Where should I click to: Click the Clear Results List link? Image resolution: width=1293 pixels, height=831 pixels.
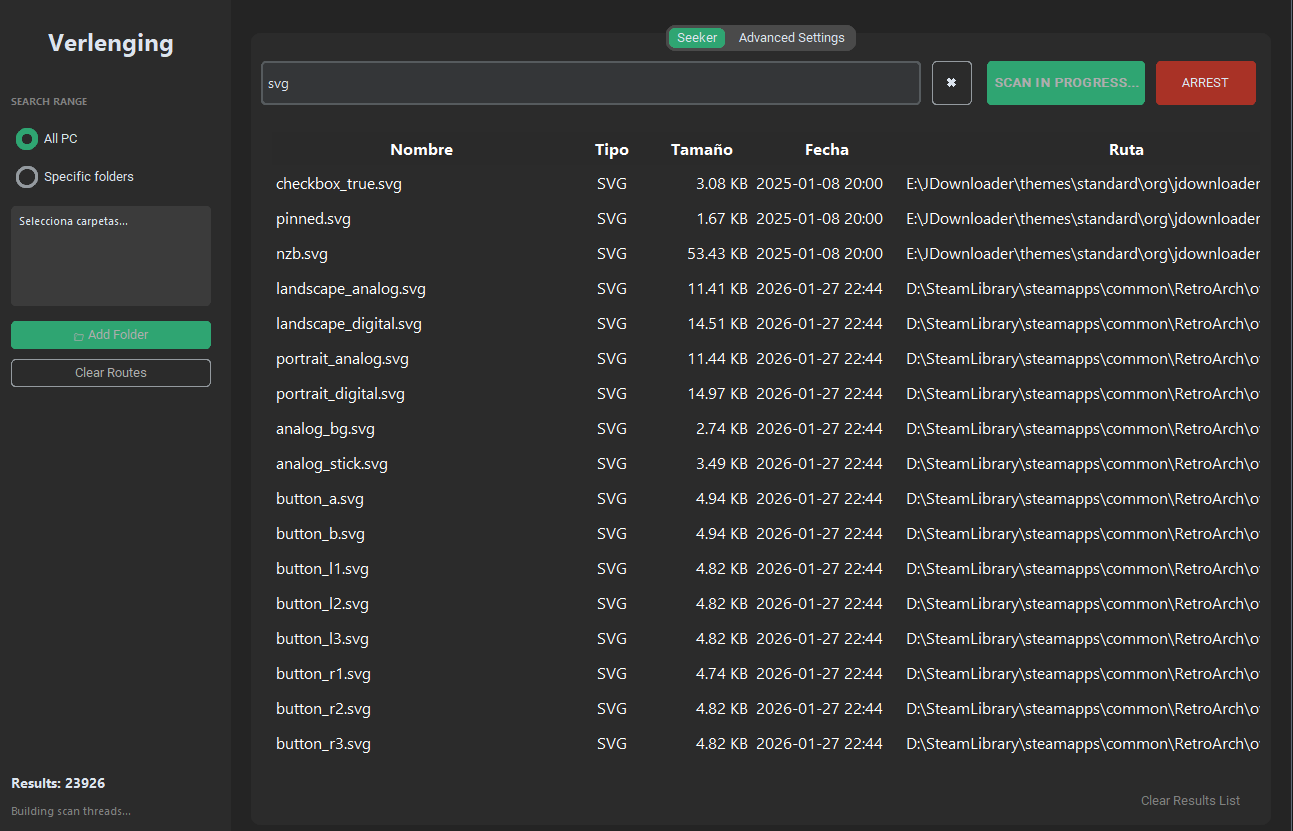click(x=1190, y=800)
